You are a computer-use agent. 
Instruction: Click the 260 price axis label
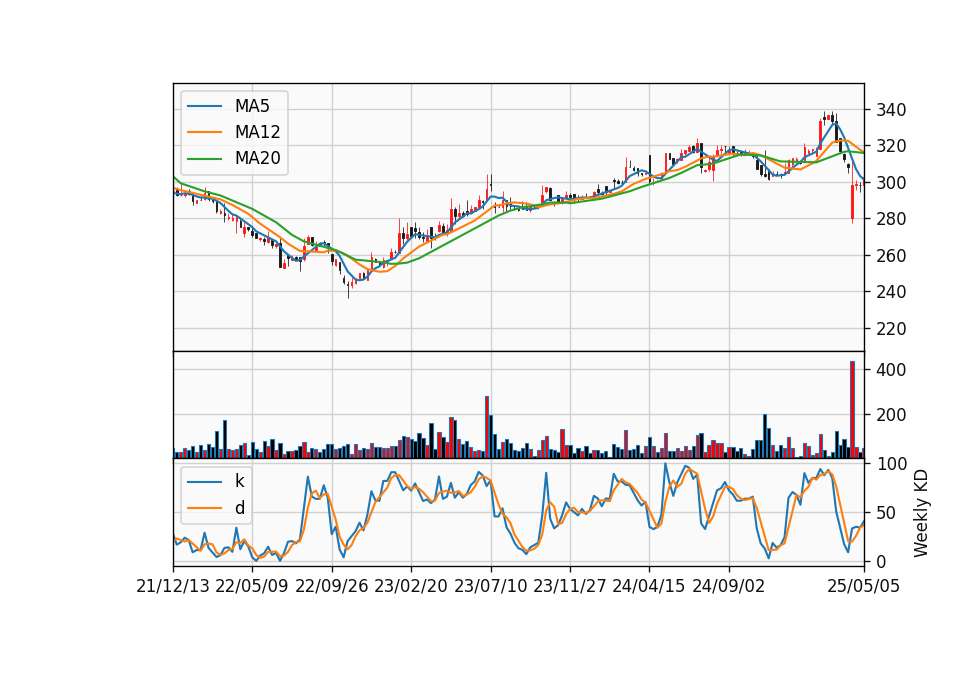click(x=891, y=255)
